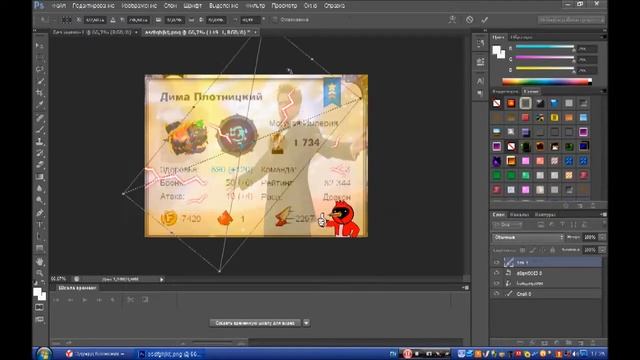Switch between free transform and warp modes
Screen dimensions: 640x360
coord(452,20)
